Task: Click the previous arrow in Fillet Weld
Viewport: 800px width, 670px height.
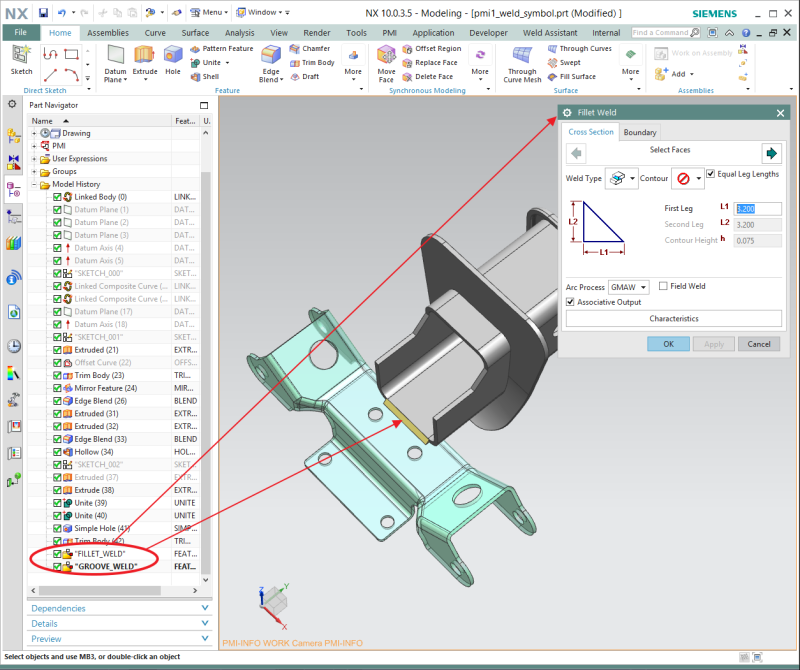Action: [x=577, y=153]
